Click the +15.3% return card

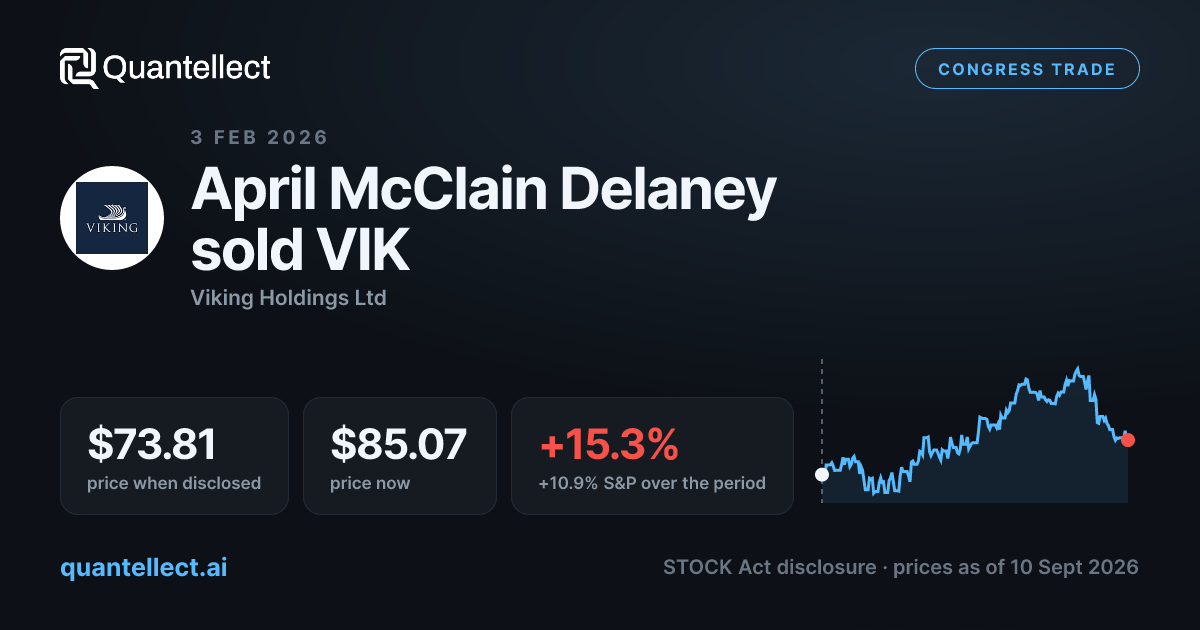pos(652,456)
